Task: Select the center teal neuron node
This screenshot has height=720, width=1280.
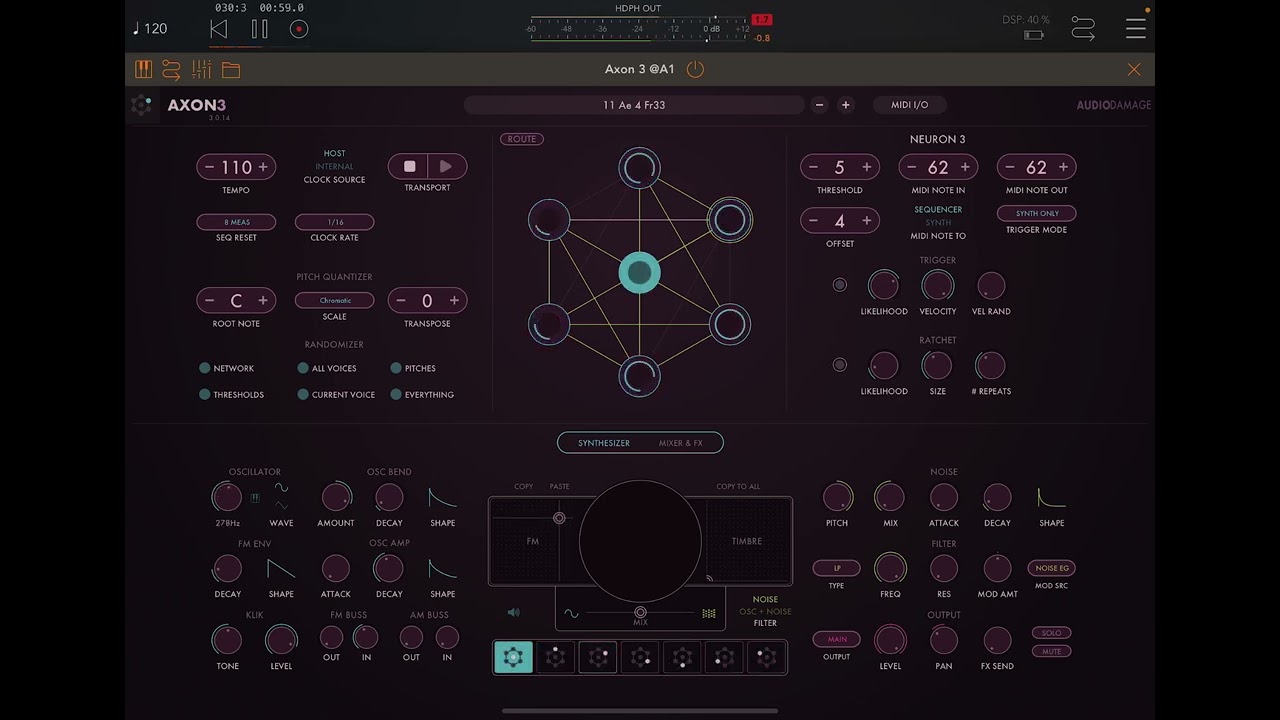Action: [x=639, y=272]
